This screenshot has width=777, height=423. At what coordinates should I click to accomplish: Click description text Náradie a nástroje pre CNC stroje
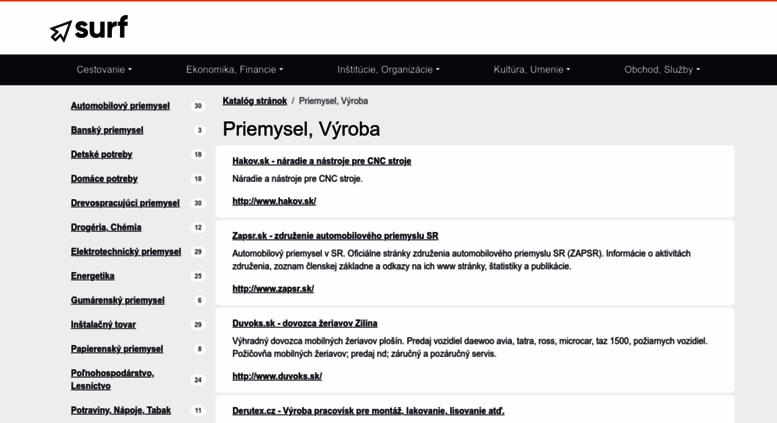tap(297, 179)
